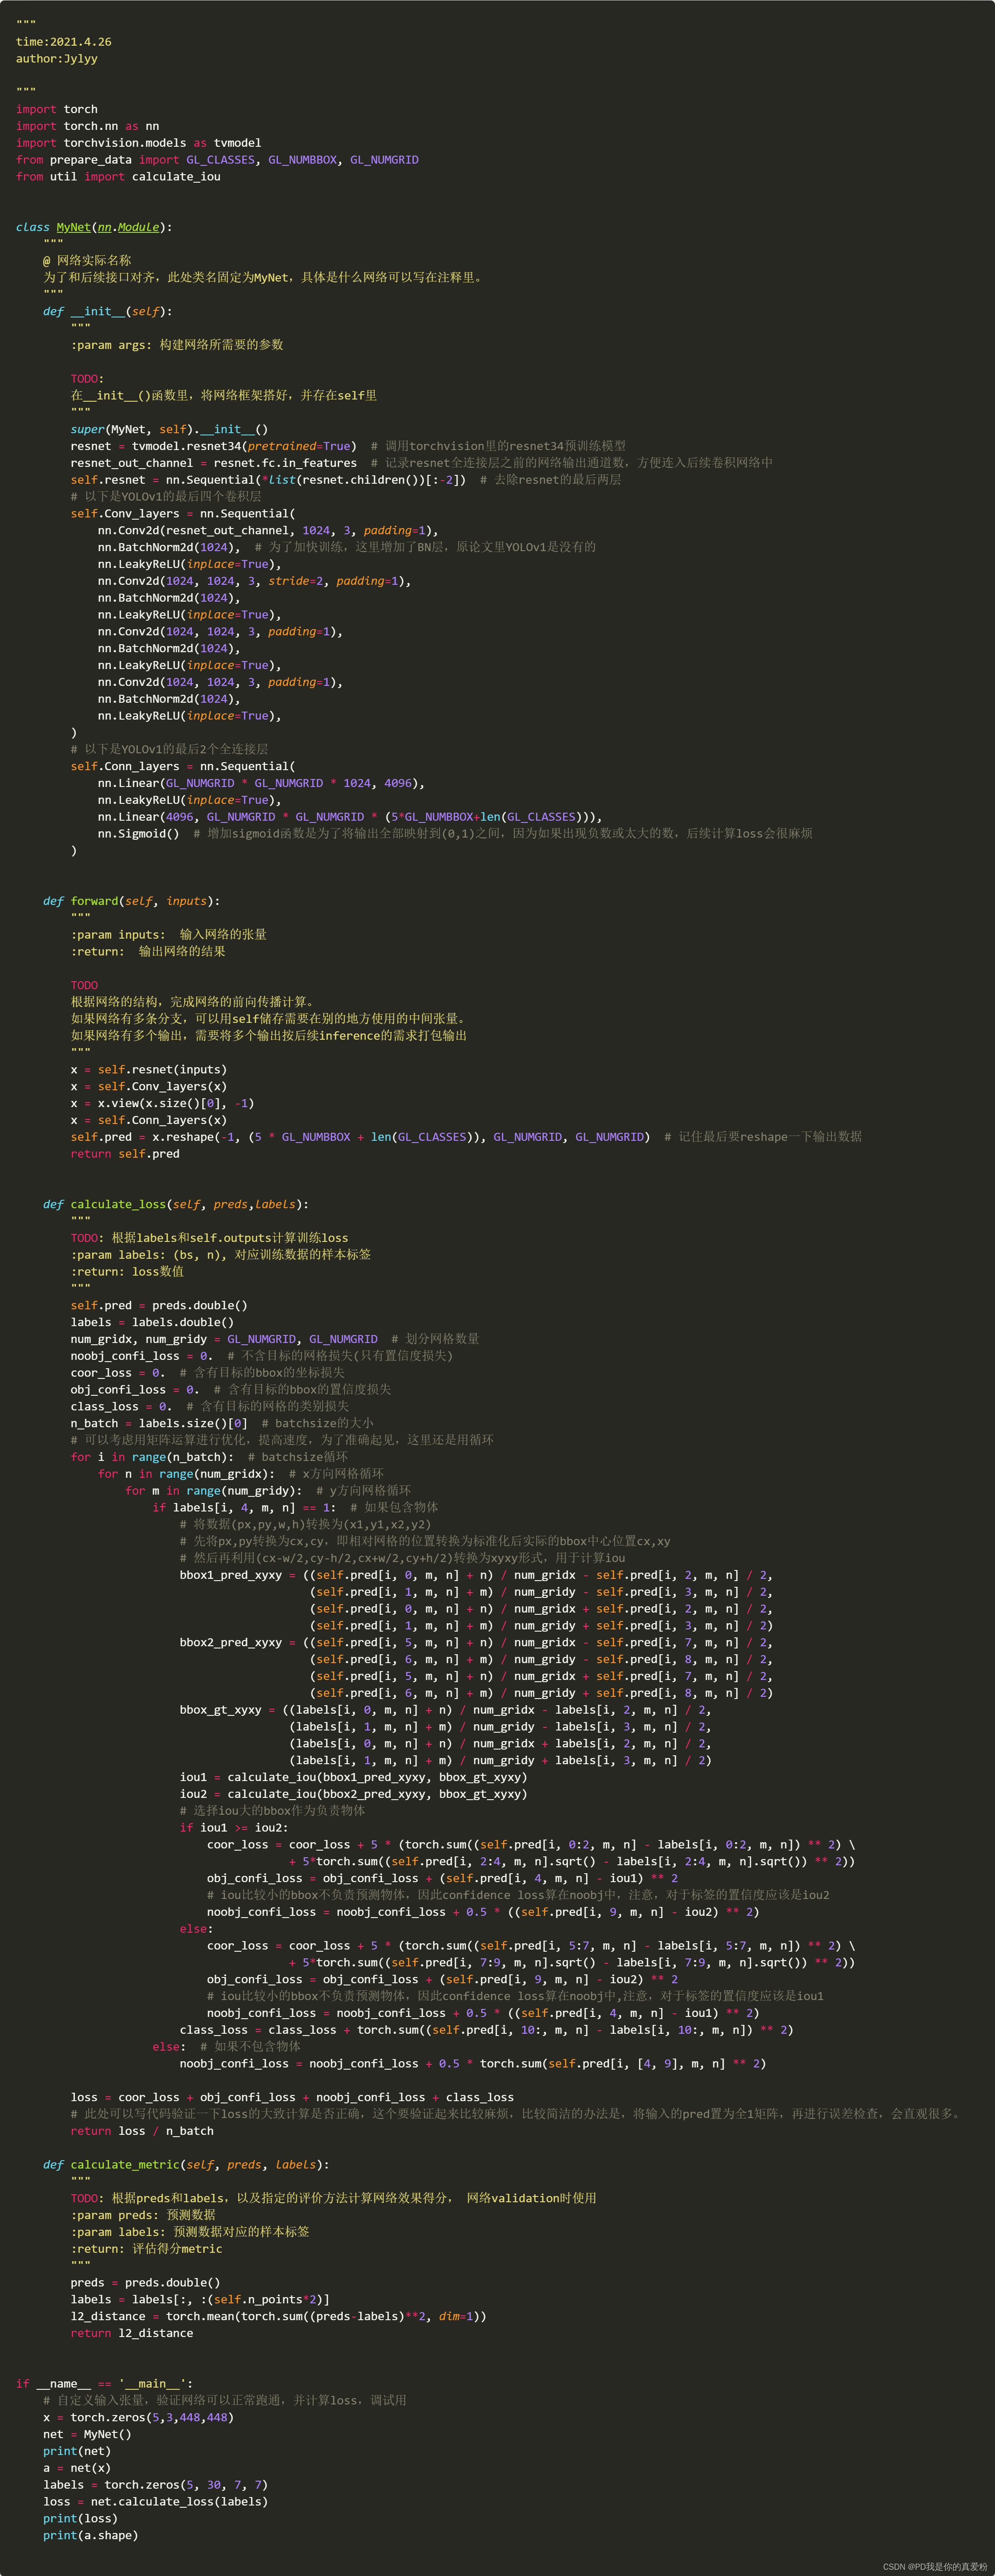Click 'self.Conn_layers = nn.Sequential(' line
995x2576 pixels.
(x=183, y=767)
